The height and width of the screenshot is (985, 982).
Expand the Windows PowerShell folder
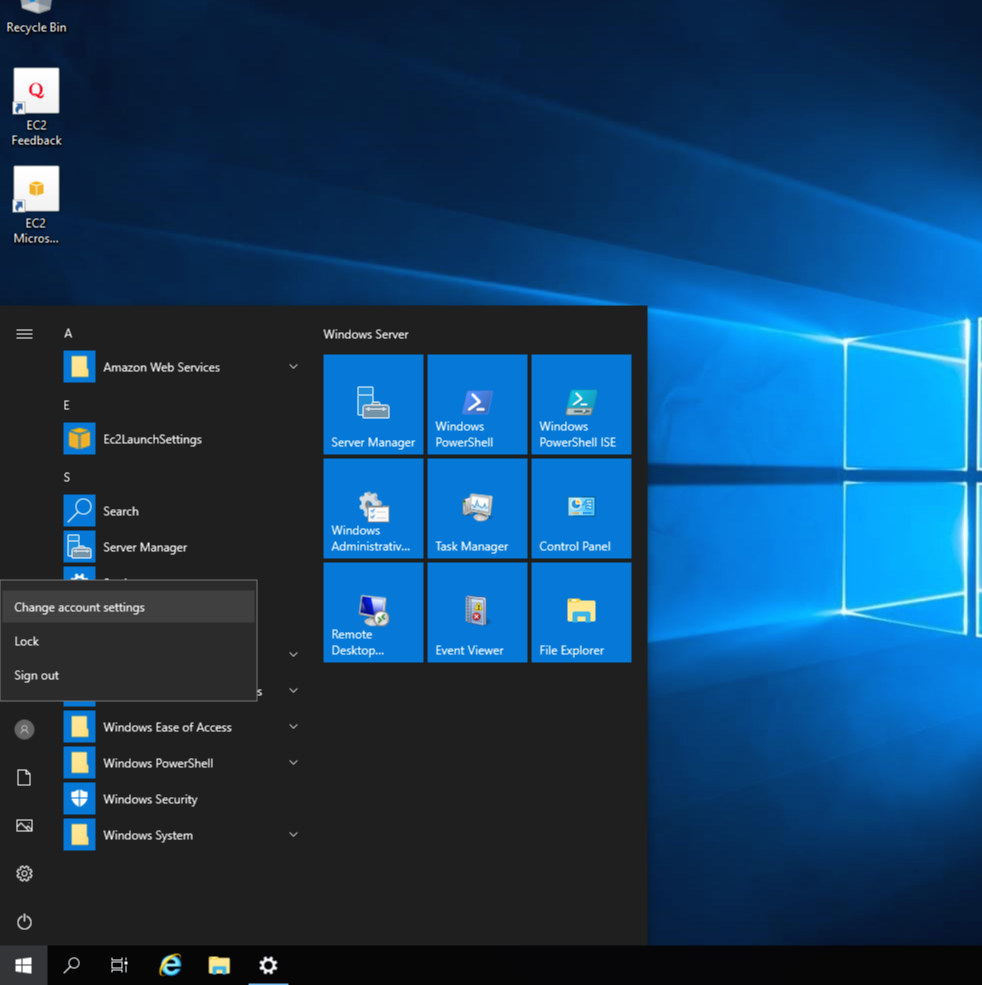(293, 763)
